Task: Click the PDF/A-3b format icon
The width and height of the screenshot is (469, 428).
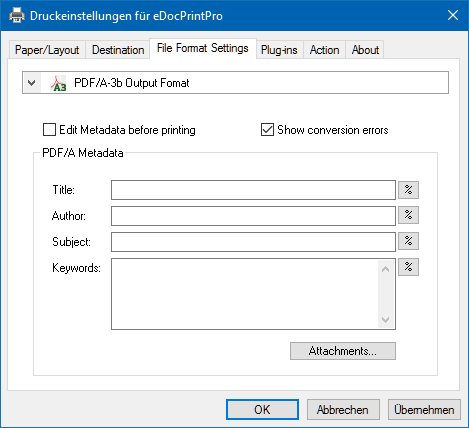Action: [58, 83]
